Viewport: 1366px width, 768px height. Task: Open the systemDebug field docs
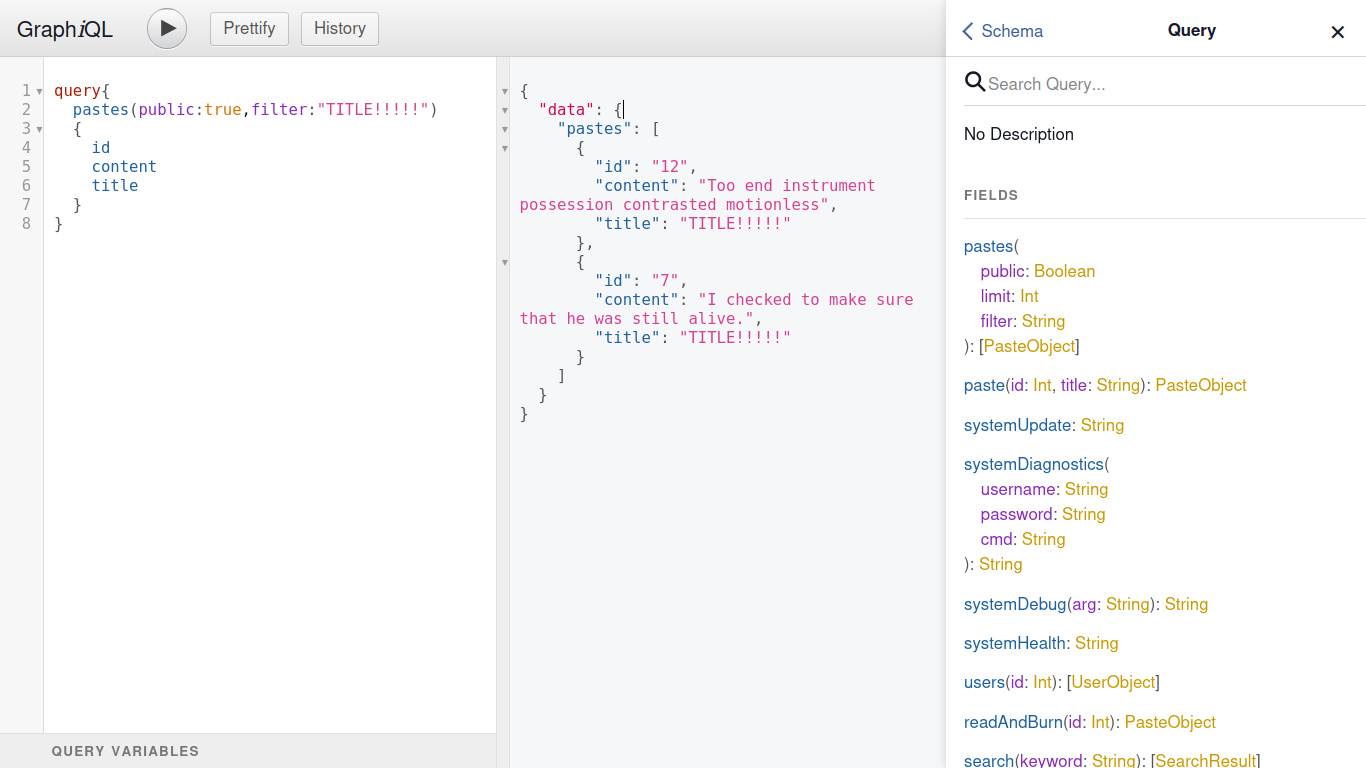(1015, 604)
